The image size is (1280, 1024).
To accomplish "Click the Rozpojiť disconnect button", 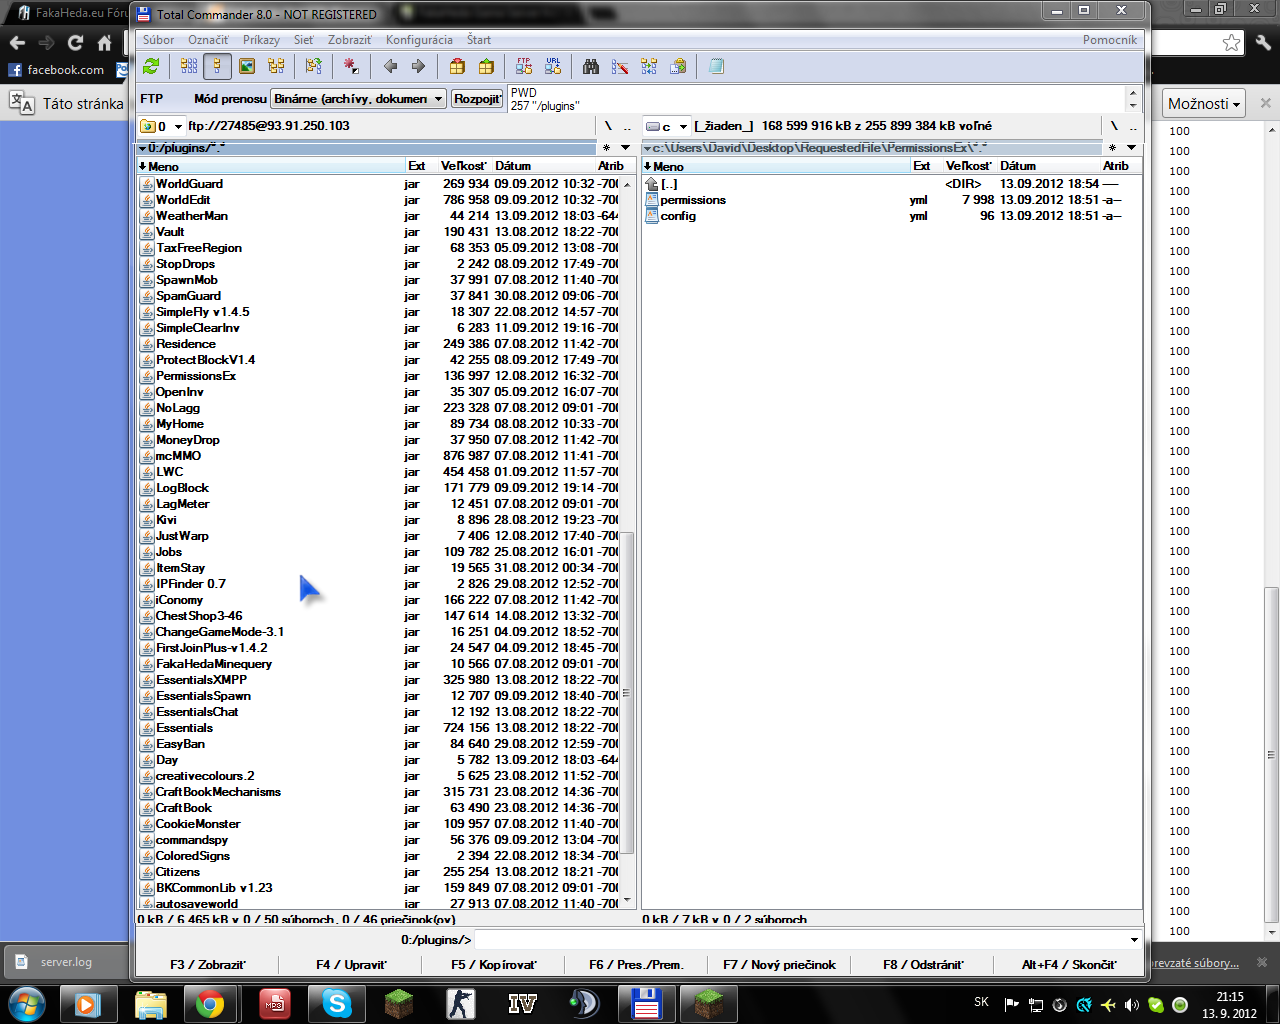I will pos(477,99).
